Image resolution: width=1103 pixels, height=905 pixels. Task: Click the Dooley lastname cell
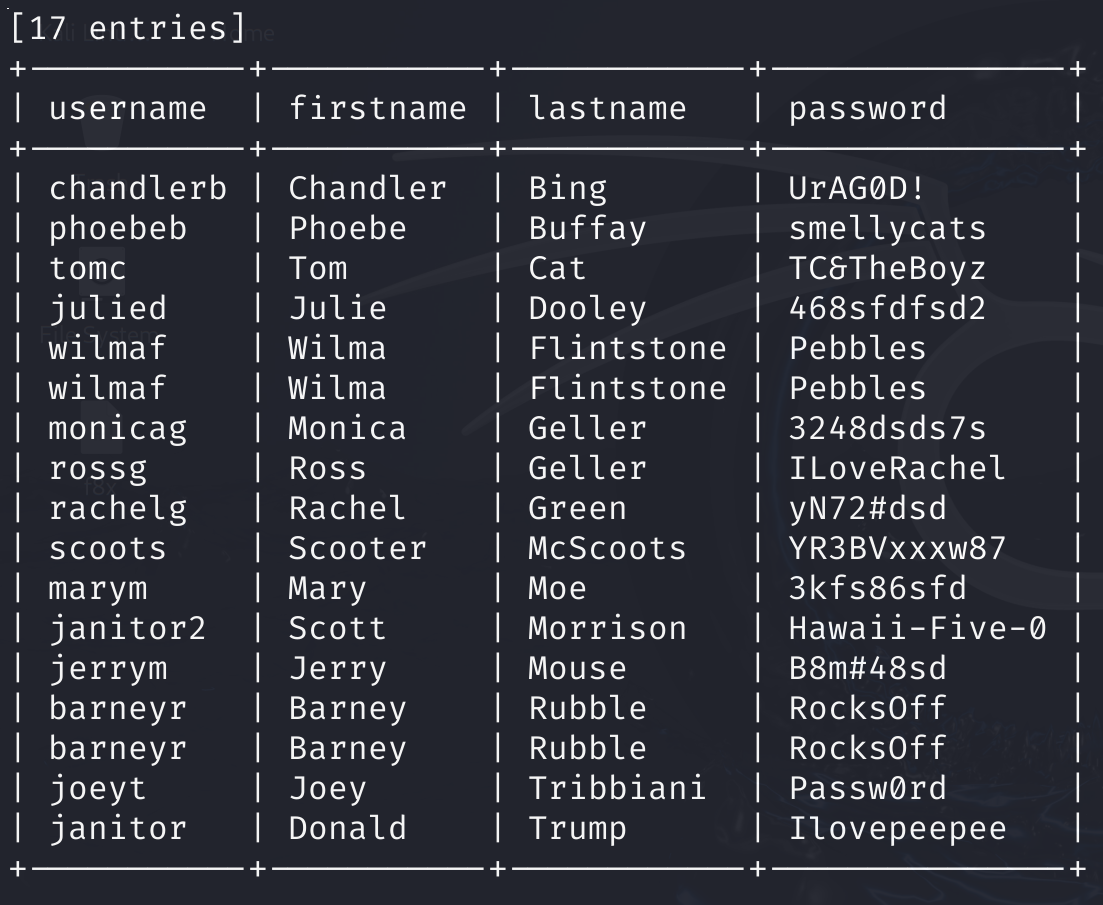tap(587, 309)
